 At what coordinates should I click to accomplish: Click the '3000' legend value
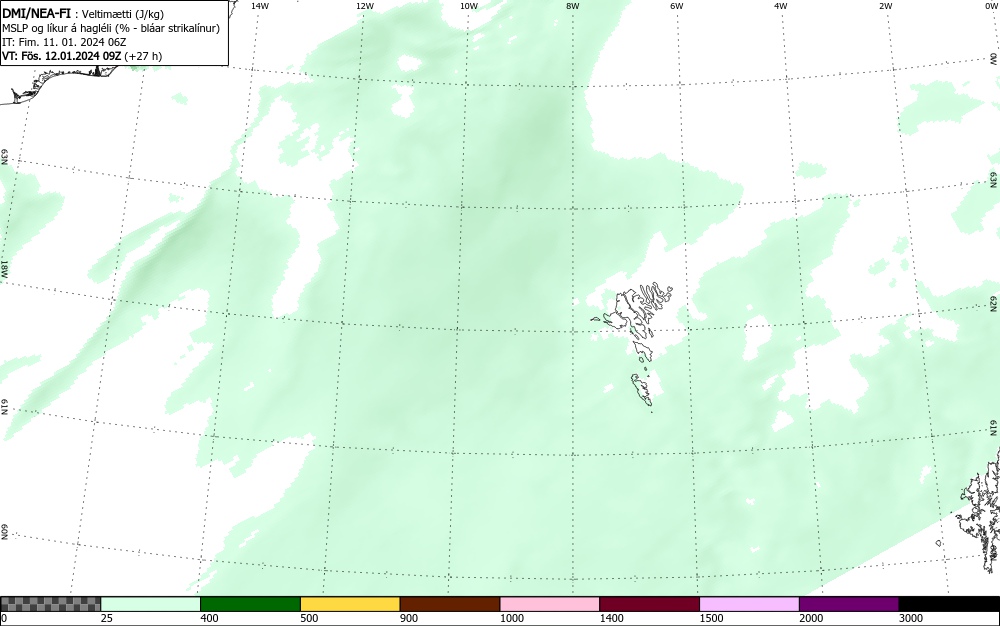(x=911, y=618)
